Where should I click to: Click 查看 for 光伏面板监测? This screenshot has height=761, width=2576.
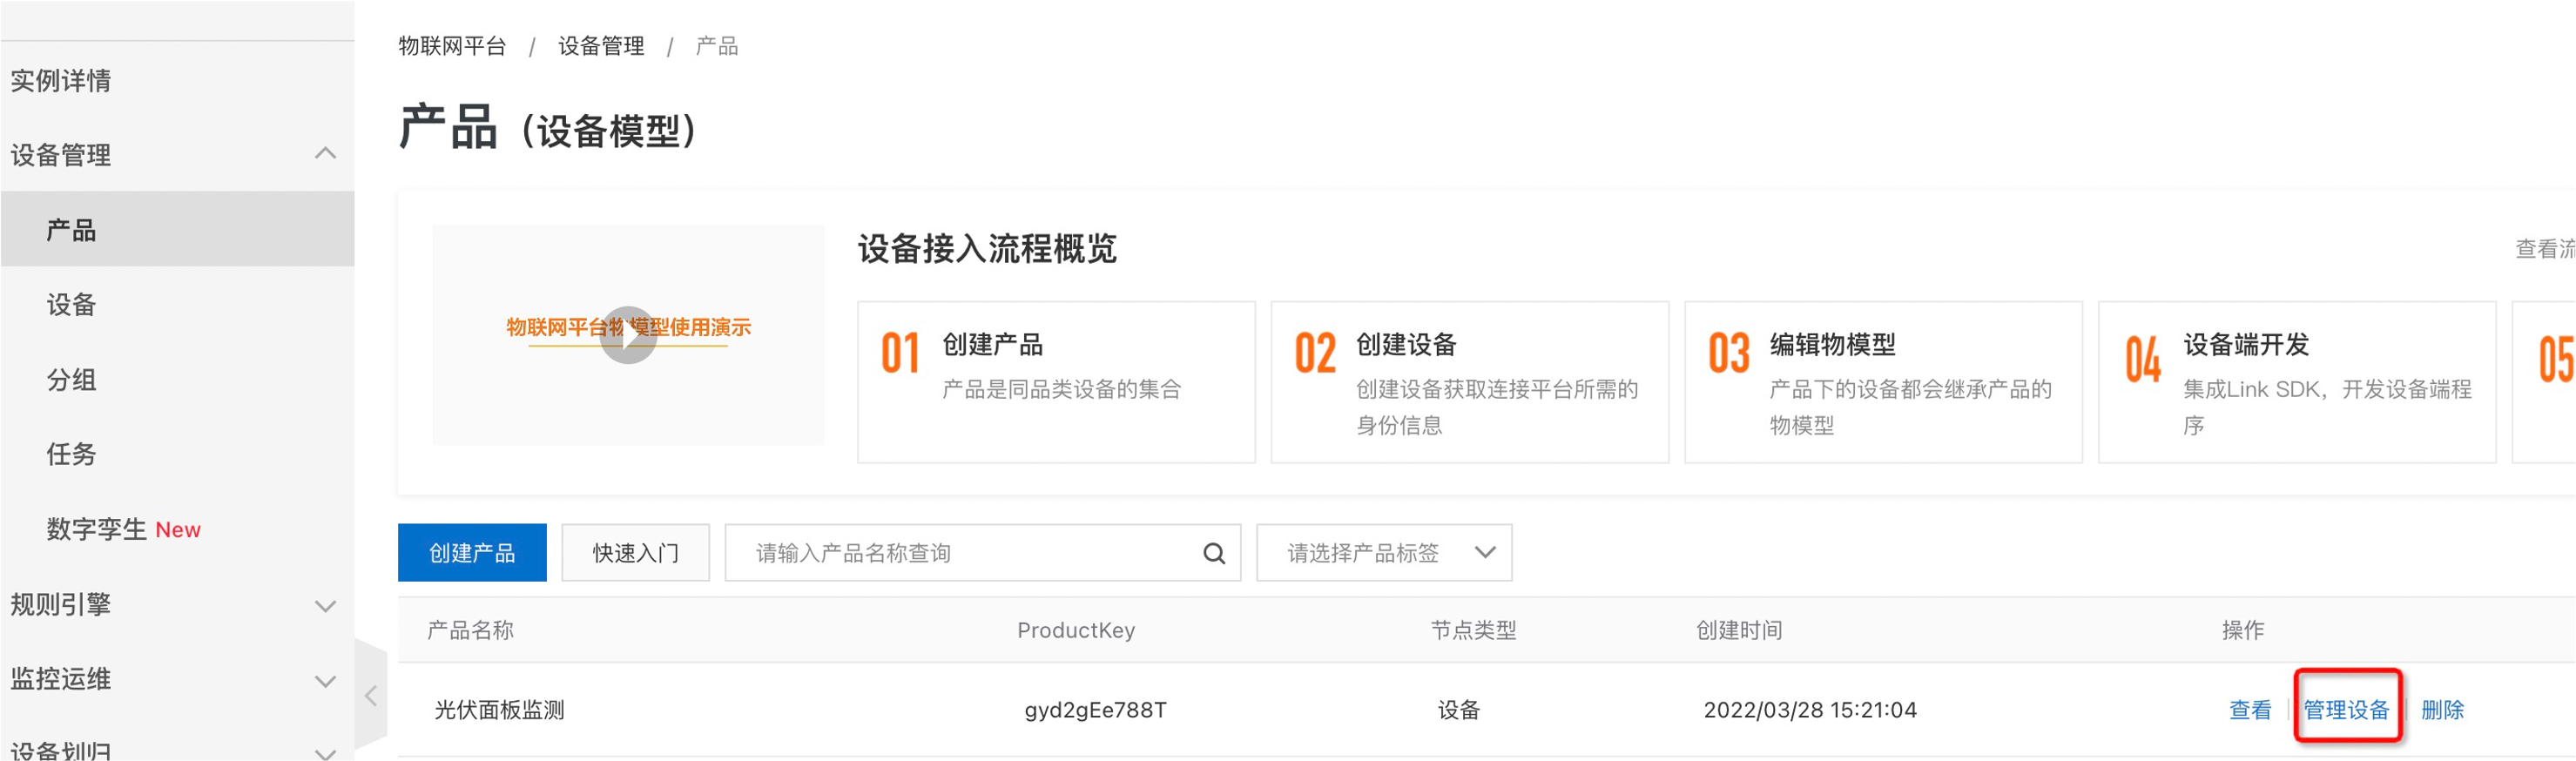(2250, 710)
